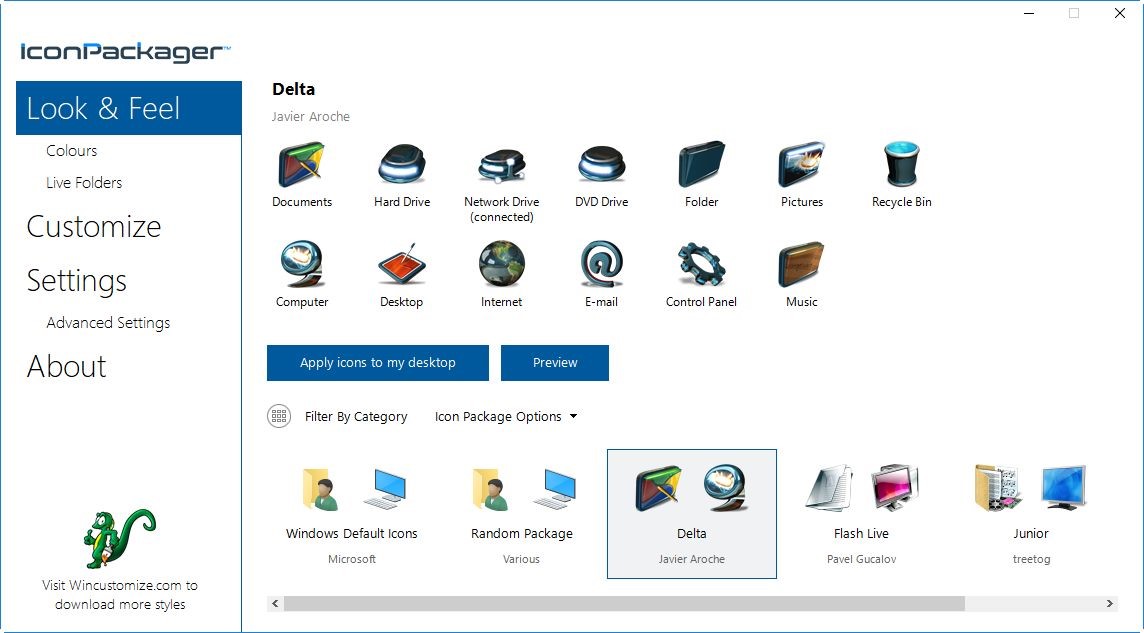Viewport: 1144px width, 633px height.
Task: Click the E-mail @ icon
Action: 601,264
